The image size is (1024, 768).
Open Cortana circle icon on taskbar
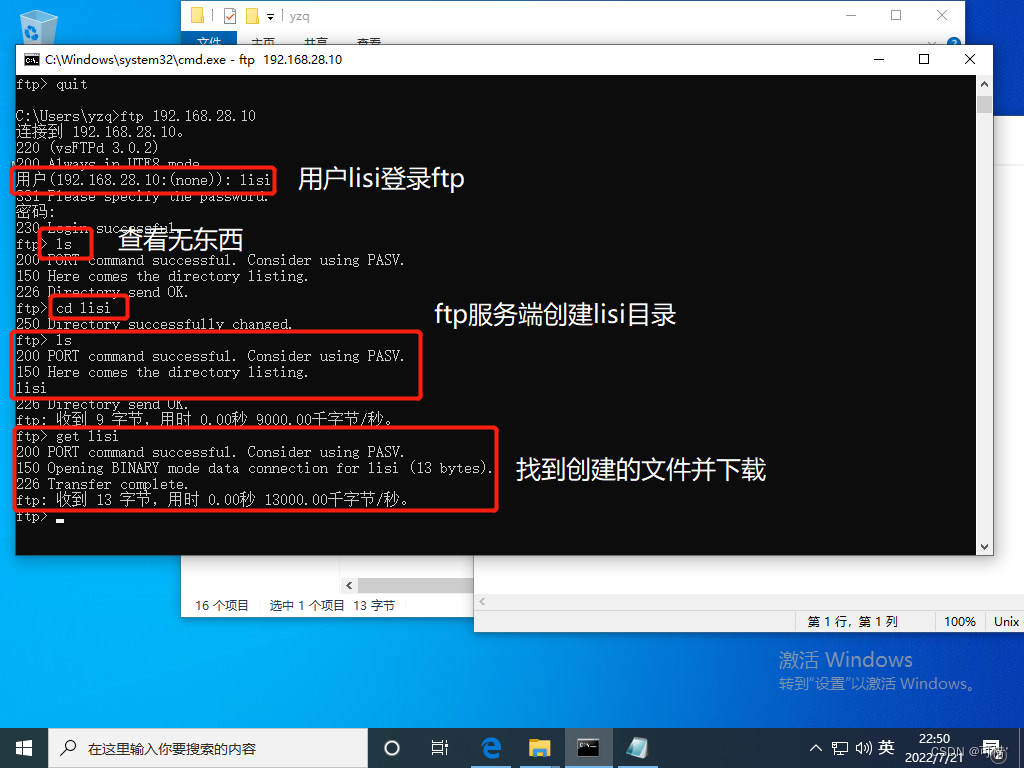click(392, 748)
